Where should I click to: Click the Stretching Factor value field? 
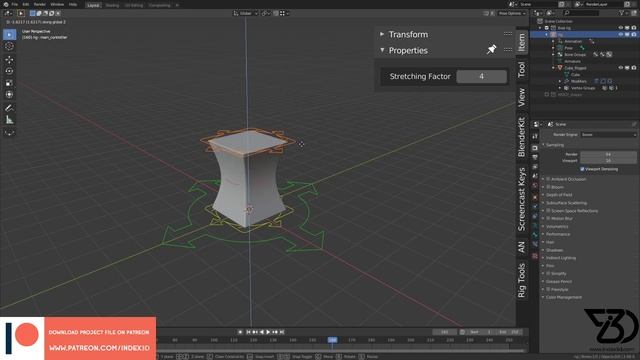[x=482, y=76]
